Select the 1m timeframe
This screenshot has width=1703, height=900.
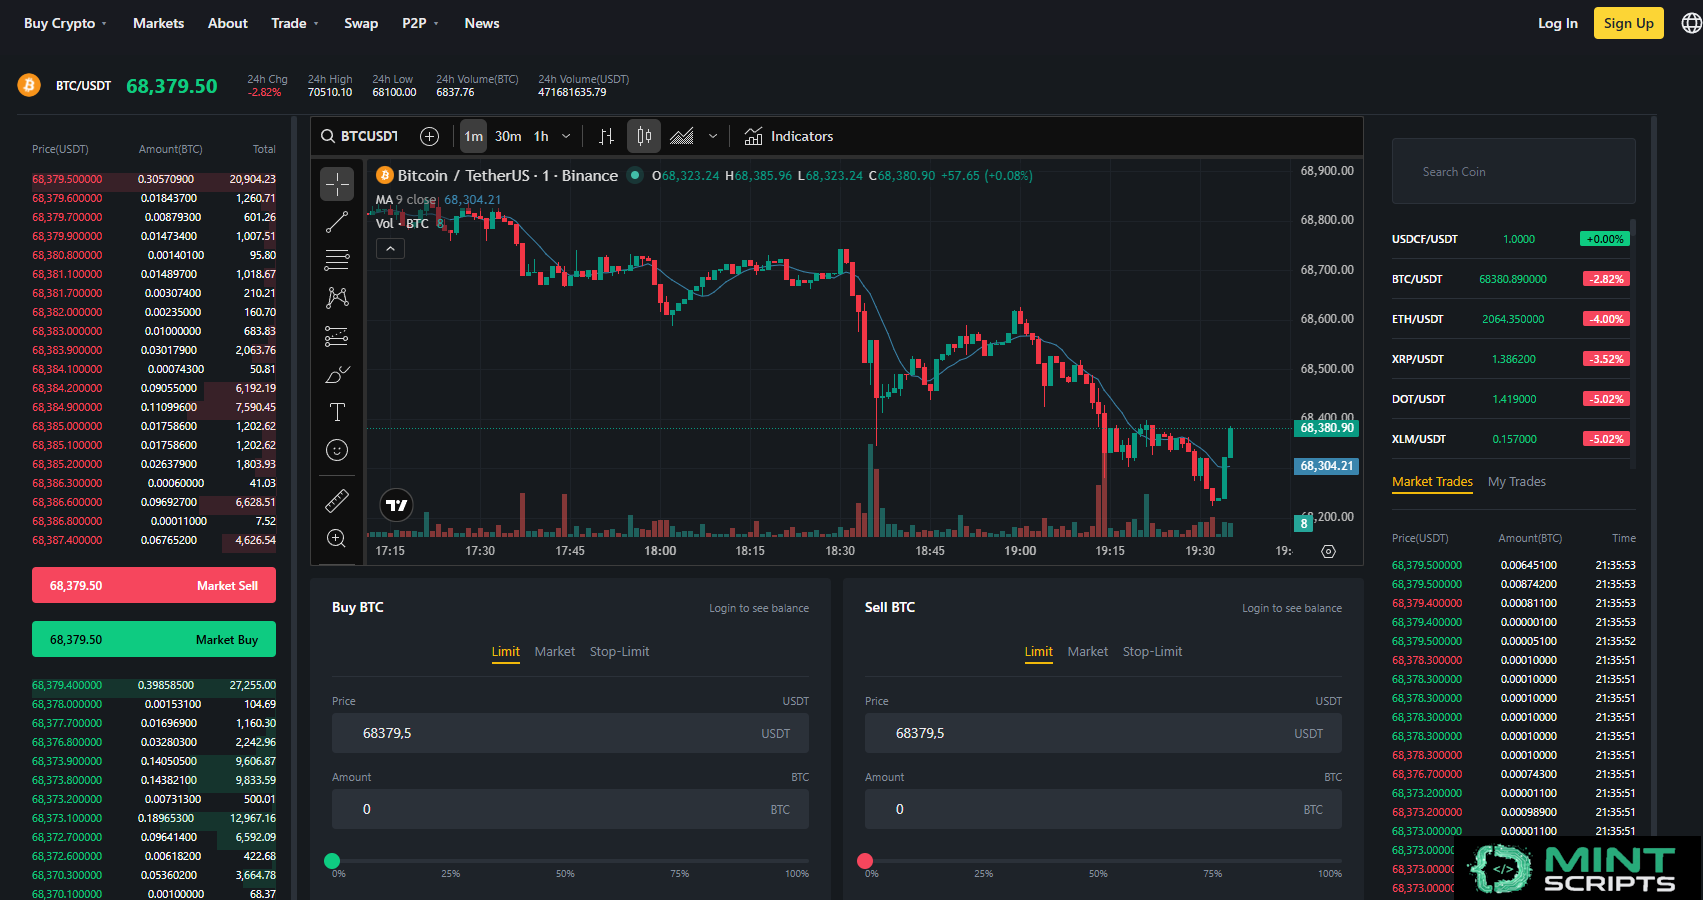[x=473, y=136]
